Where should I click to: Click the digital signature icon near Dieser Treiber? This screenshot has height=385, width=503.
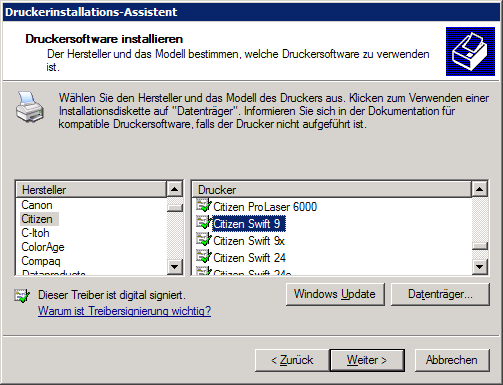point(22,296)
